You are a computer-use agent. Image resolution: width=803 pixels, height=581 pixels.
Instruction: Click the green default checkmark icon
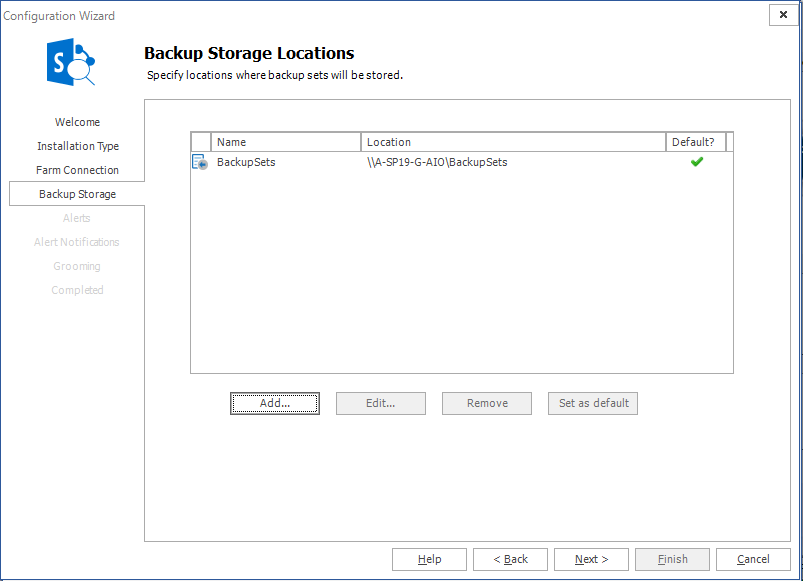[696, 162]
